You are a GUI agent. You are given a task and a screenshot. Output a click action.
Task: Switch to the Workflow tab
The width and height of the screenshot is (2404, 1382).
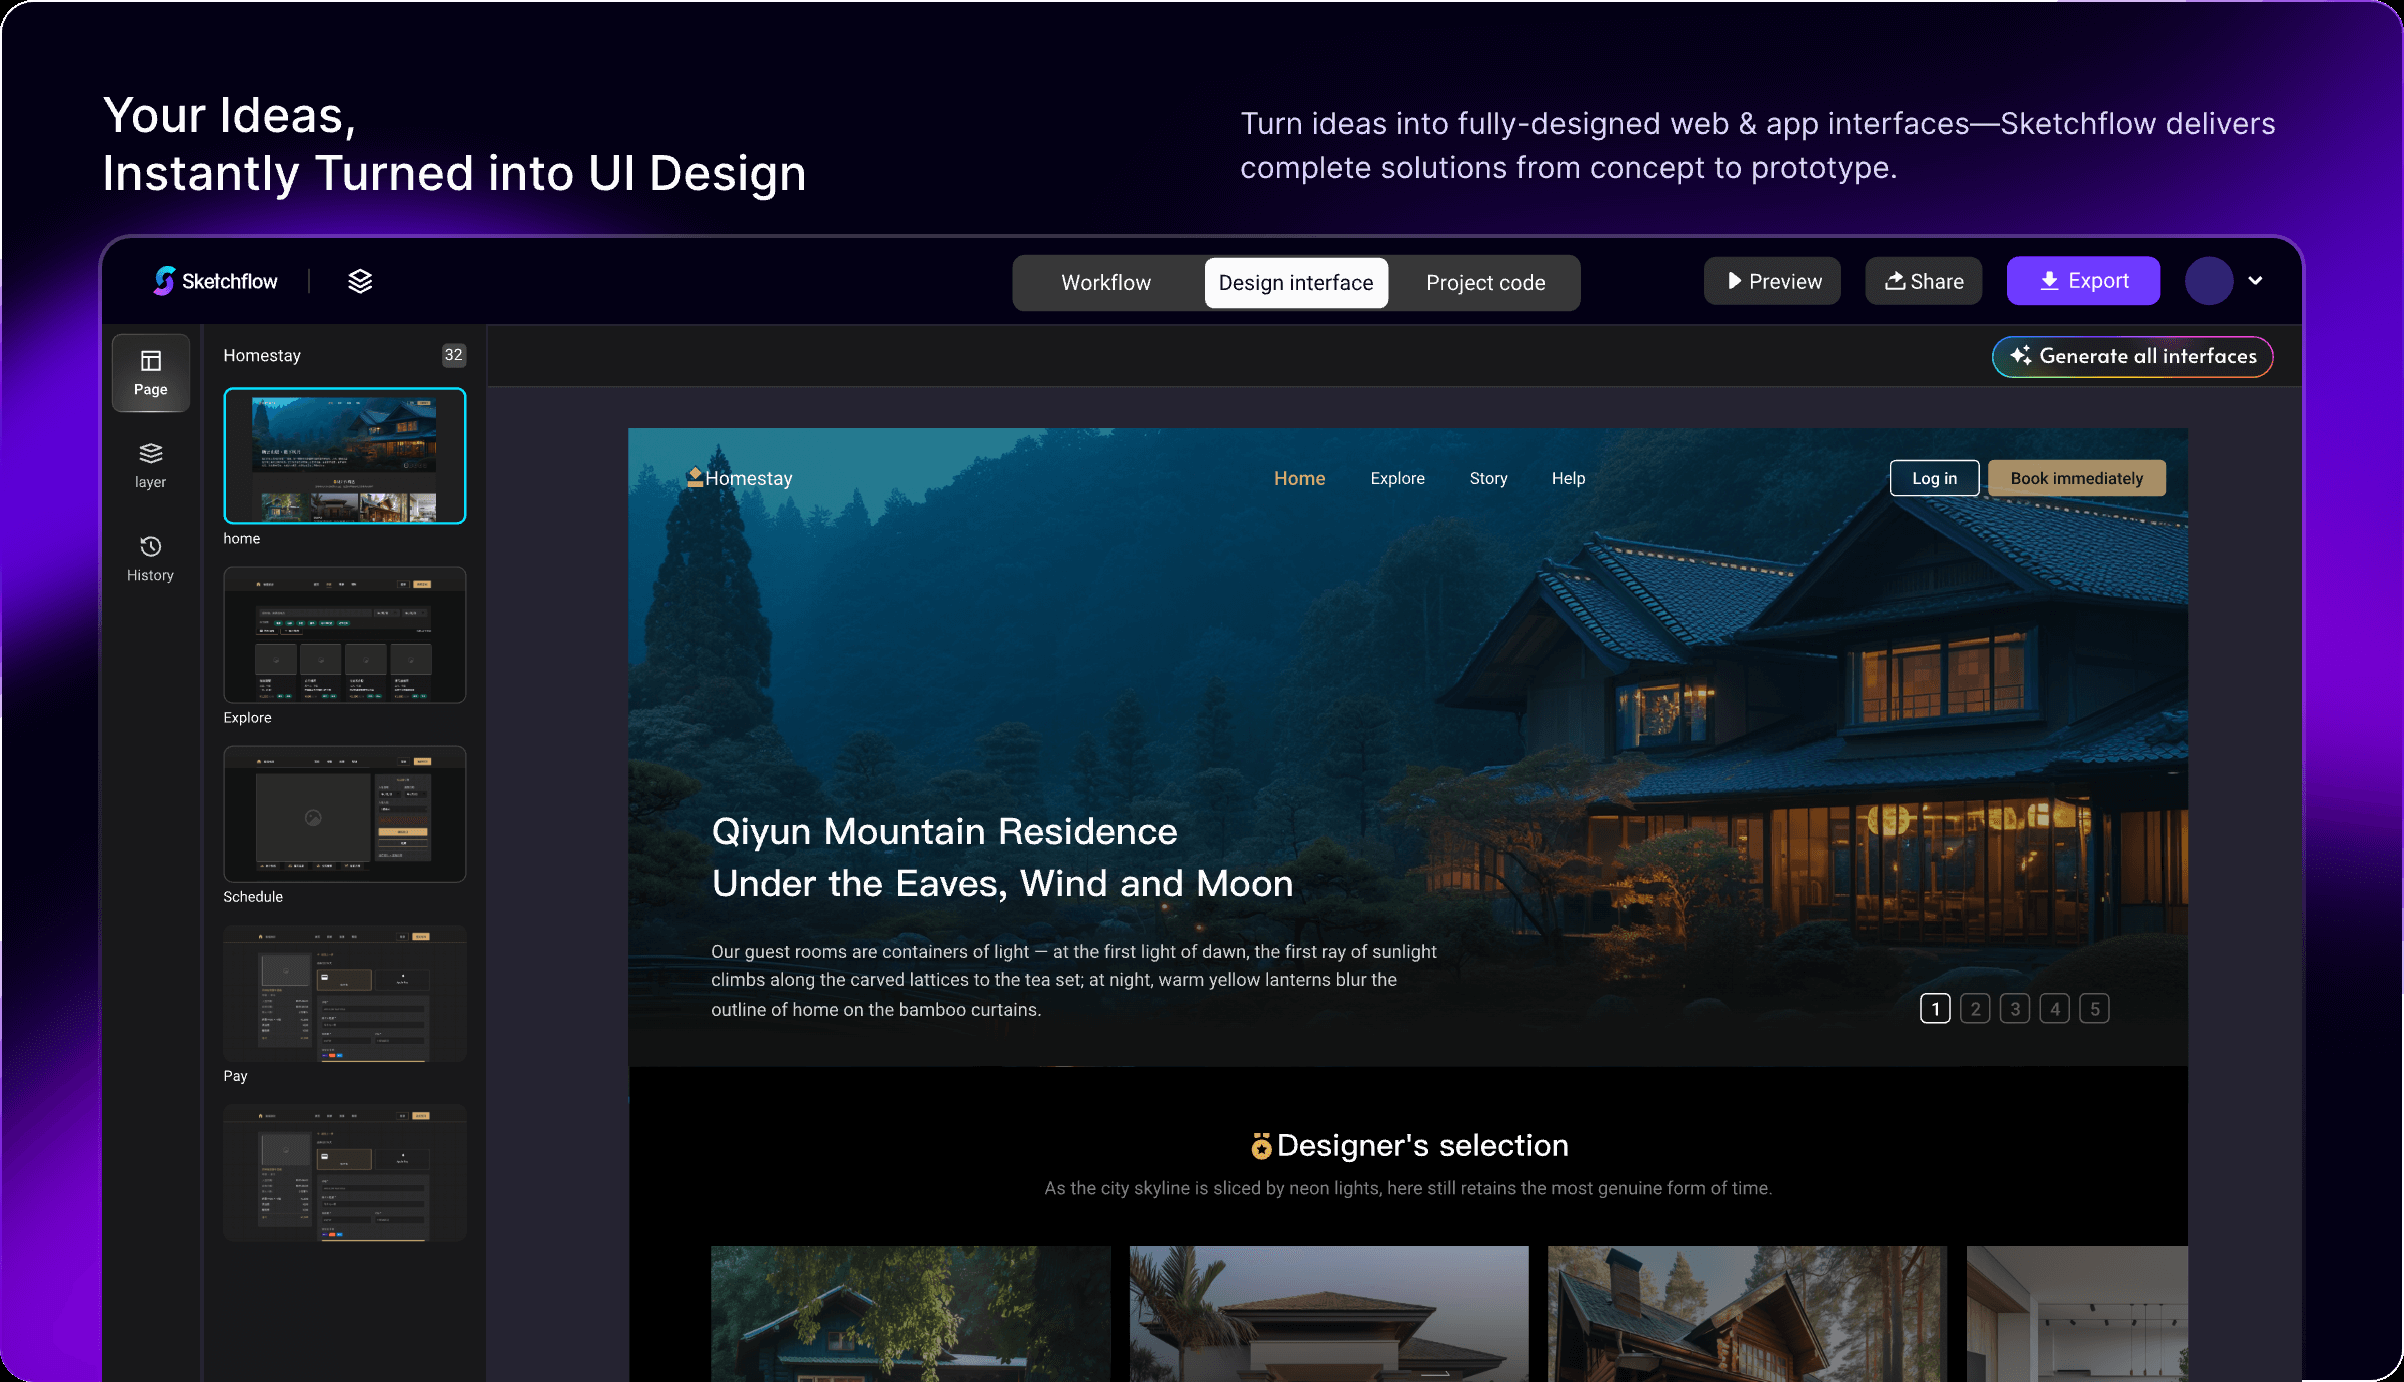coord(1106,283)
